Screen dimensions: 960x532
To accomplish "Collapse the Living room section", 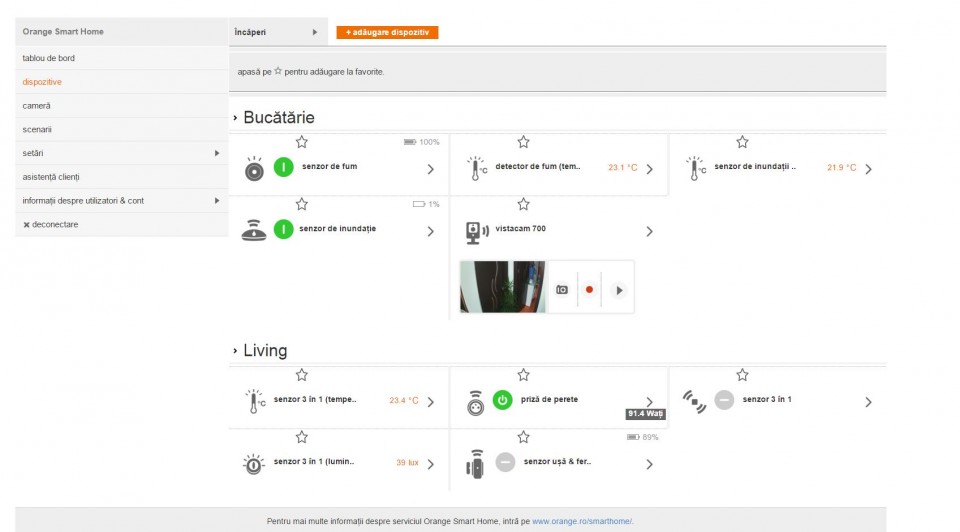I will click(x=235, y=351).
